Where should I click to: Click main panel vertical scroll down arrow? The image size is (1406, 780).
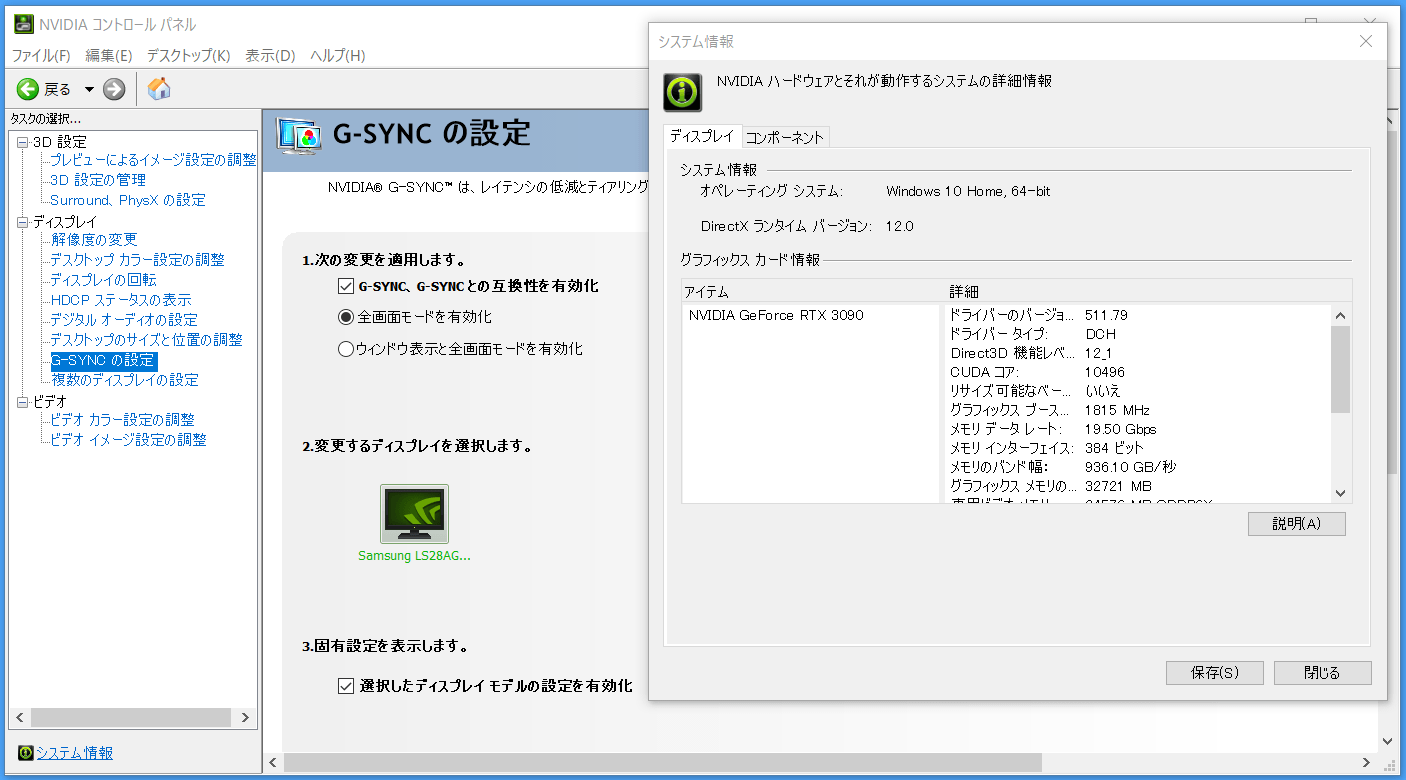coord(1388,741)
